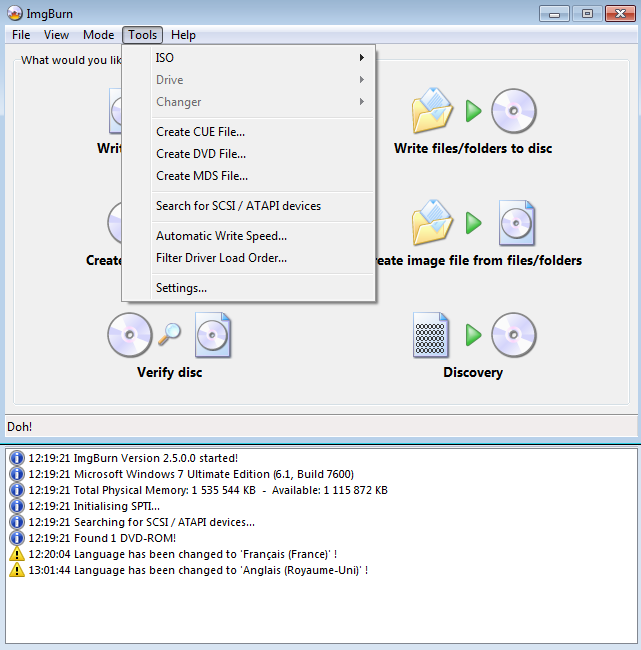Click the green arrow above Discovery
641x650 pixels.
[x=473, y=335]
